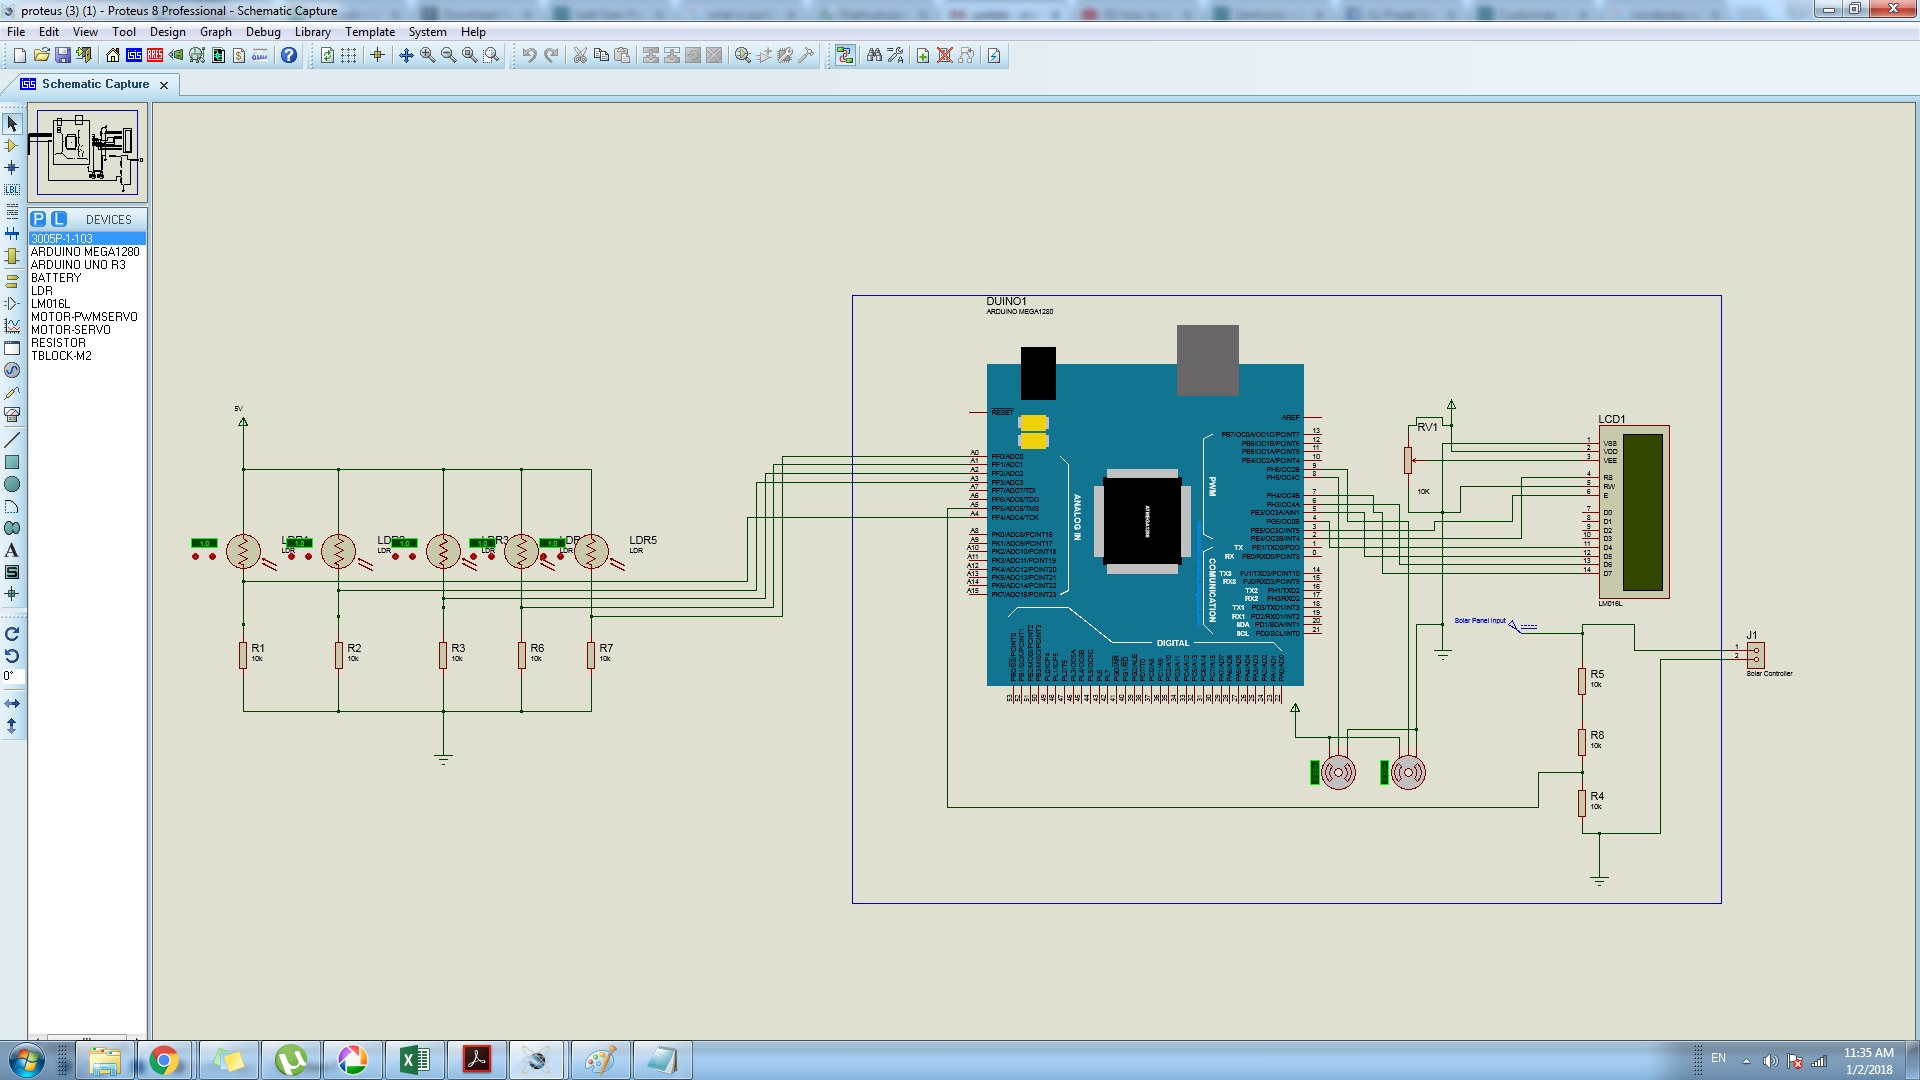The height and width of the screenshot is (1080, 1920).
Task: Select the Selection Mode arrow tool
Action: [x=12, y=124]
